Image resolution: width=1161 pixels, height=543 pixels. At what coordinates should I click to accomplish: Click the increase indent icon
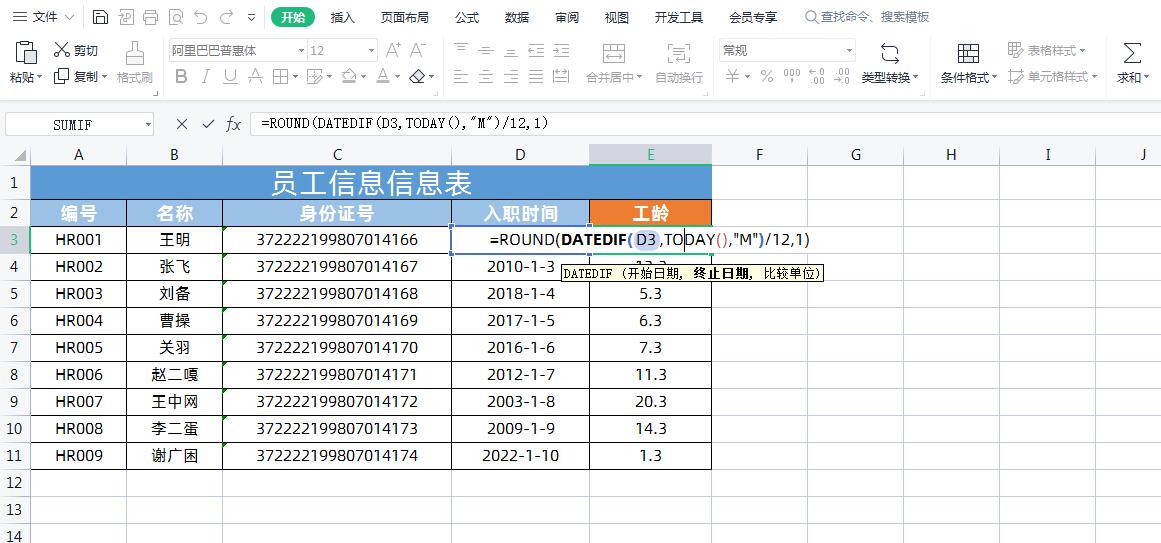point(561,50)
